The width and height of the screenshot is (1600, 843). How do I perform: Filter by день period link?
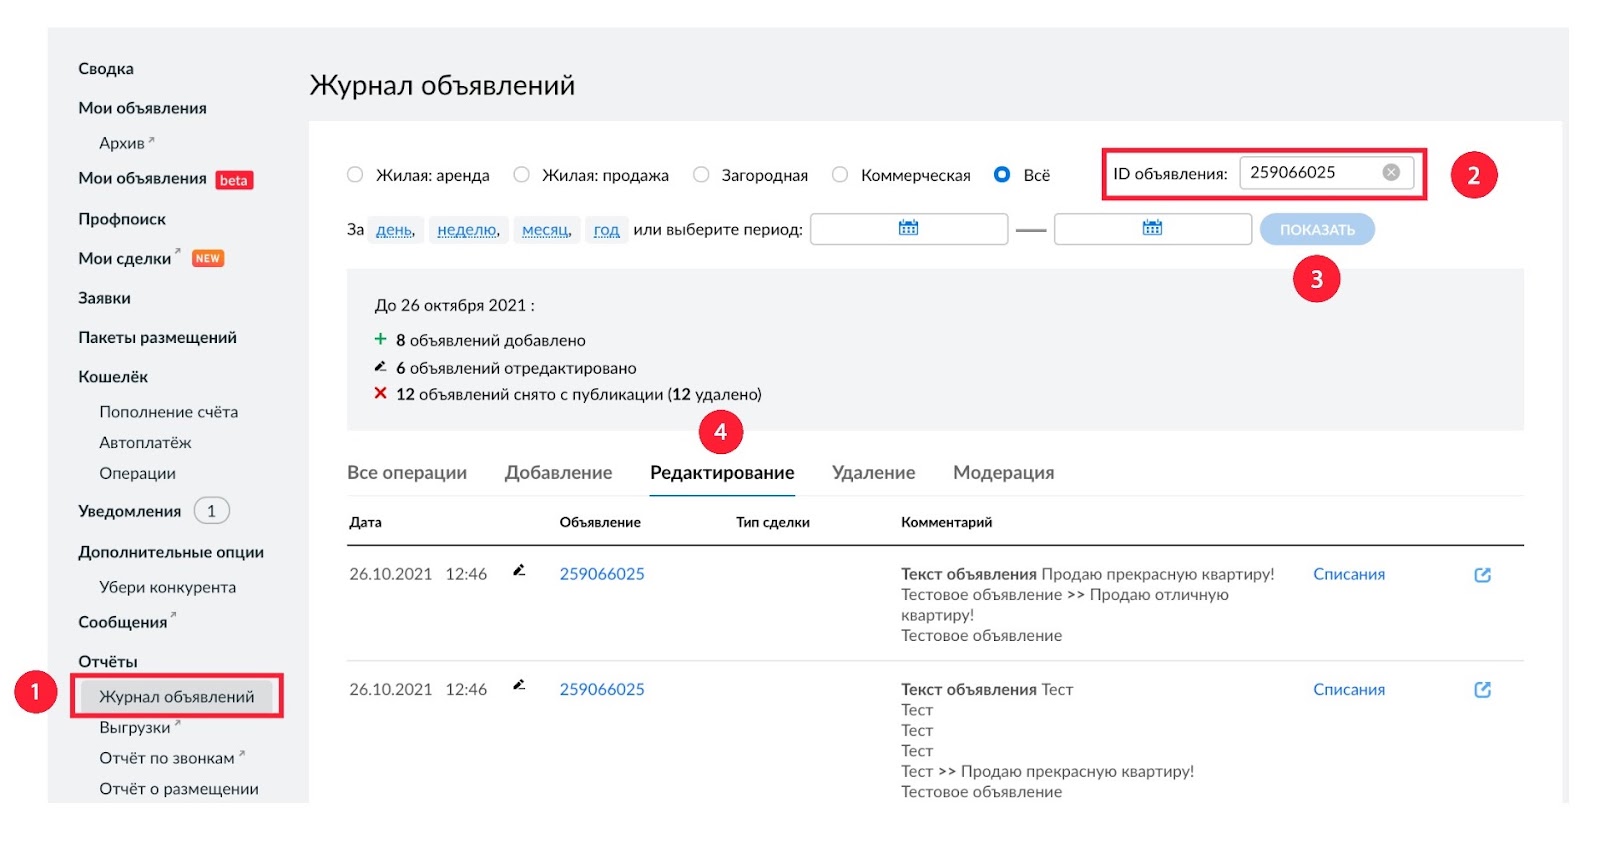tap(395, 230)
